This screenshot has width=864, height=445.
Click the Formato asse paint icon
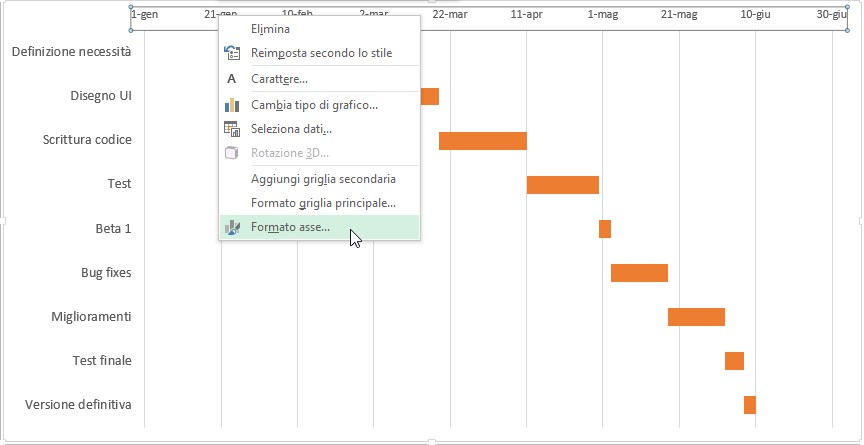coord(232,227)
